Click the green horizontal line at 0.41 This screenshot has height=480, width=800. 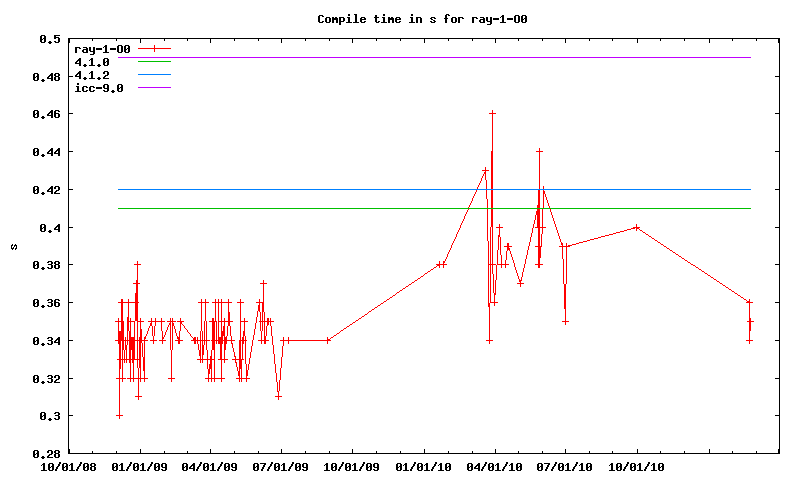[x=300, y=209]
